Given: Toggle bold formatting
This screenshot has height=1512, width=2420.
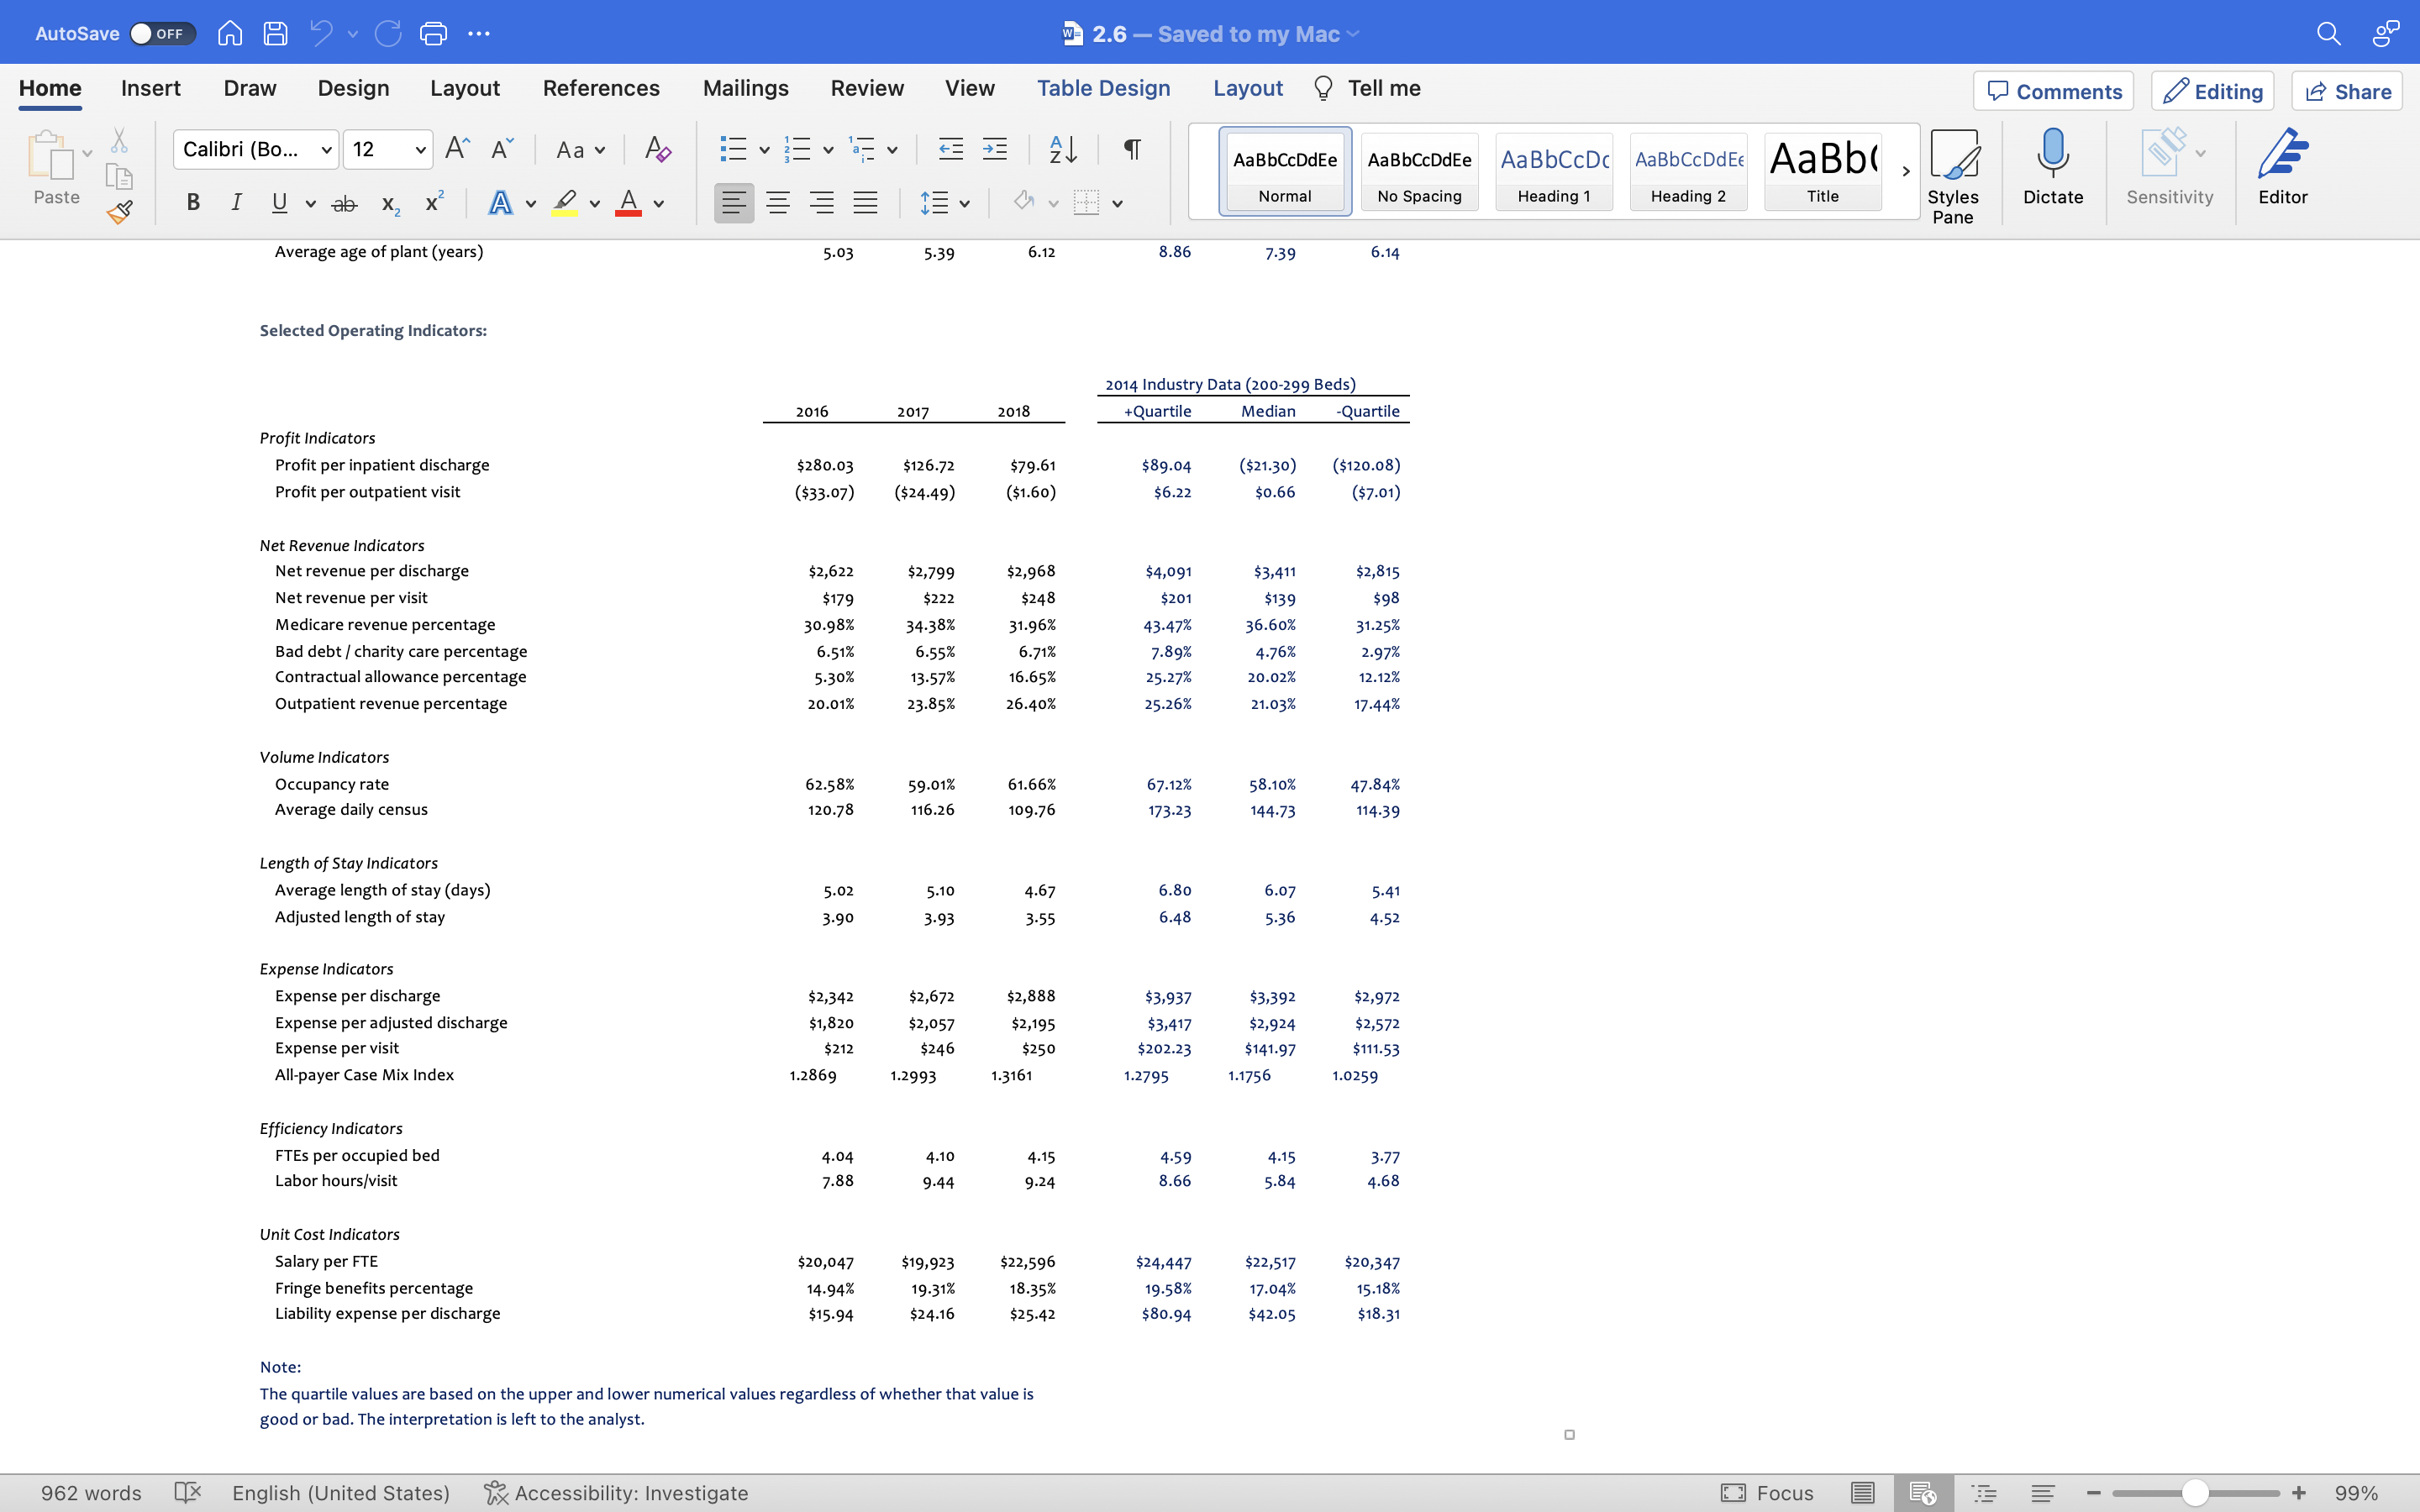Looking at the screenshot, I should point(193,202).
